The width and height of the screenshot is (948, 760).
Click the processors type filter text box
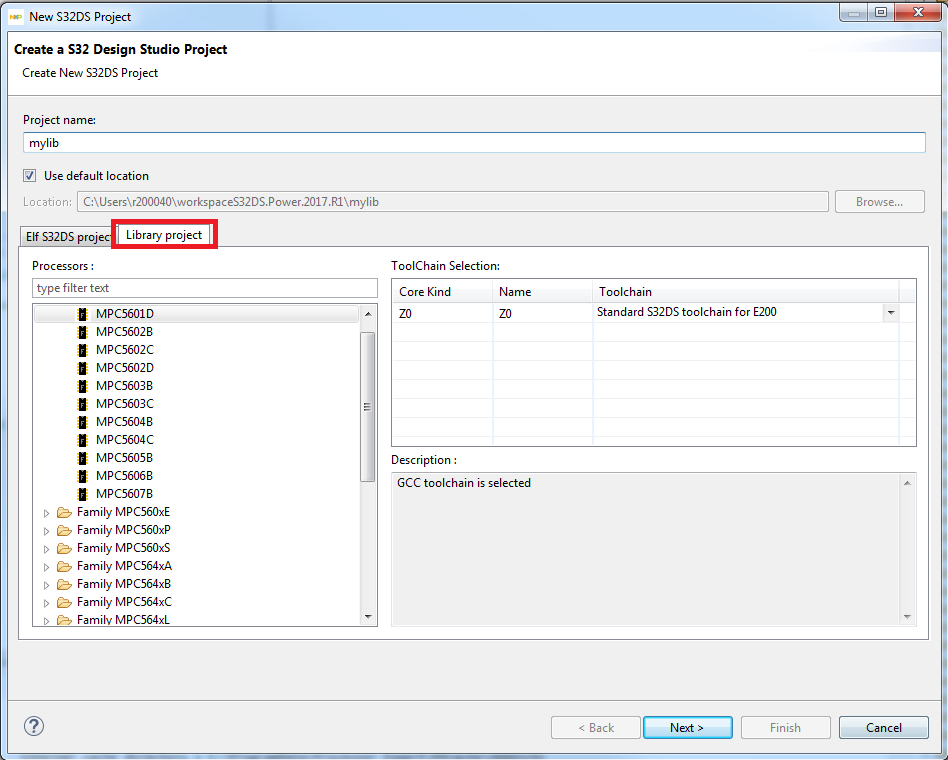(204, 288)
